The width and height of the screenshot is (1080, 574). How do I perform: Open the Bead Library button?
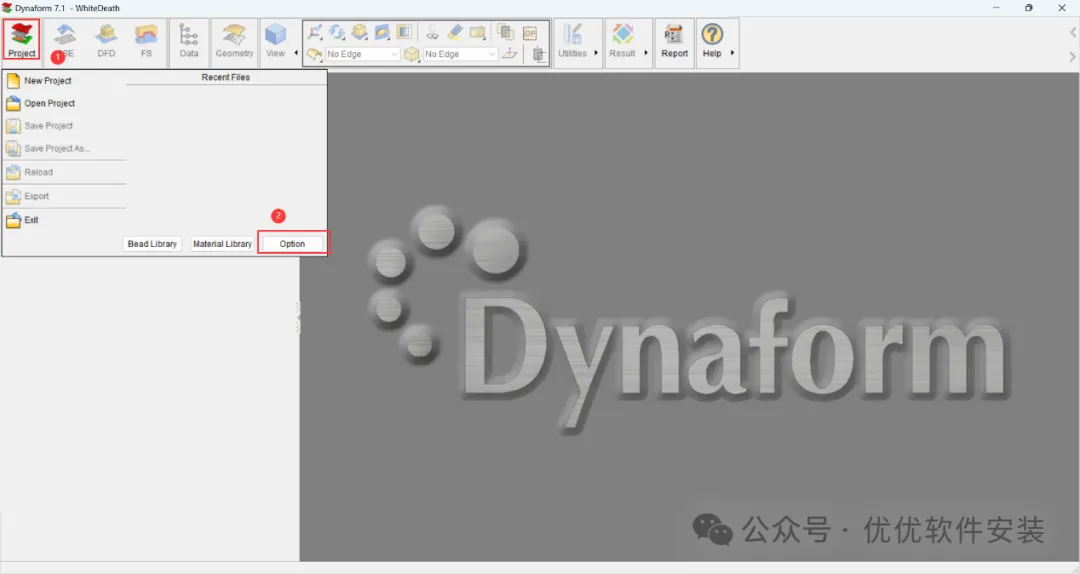click(x=152, y=244)
